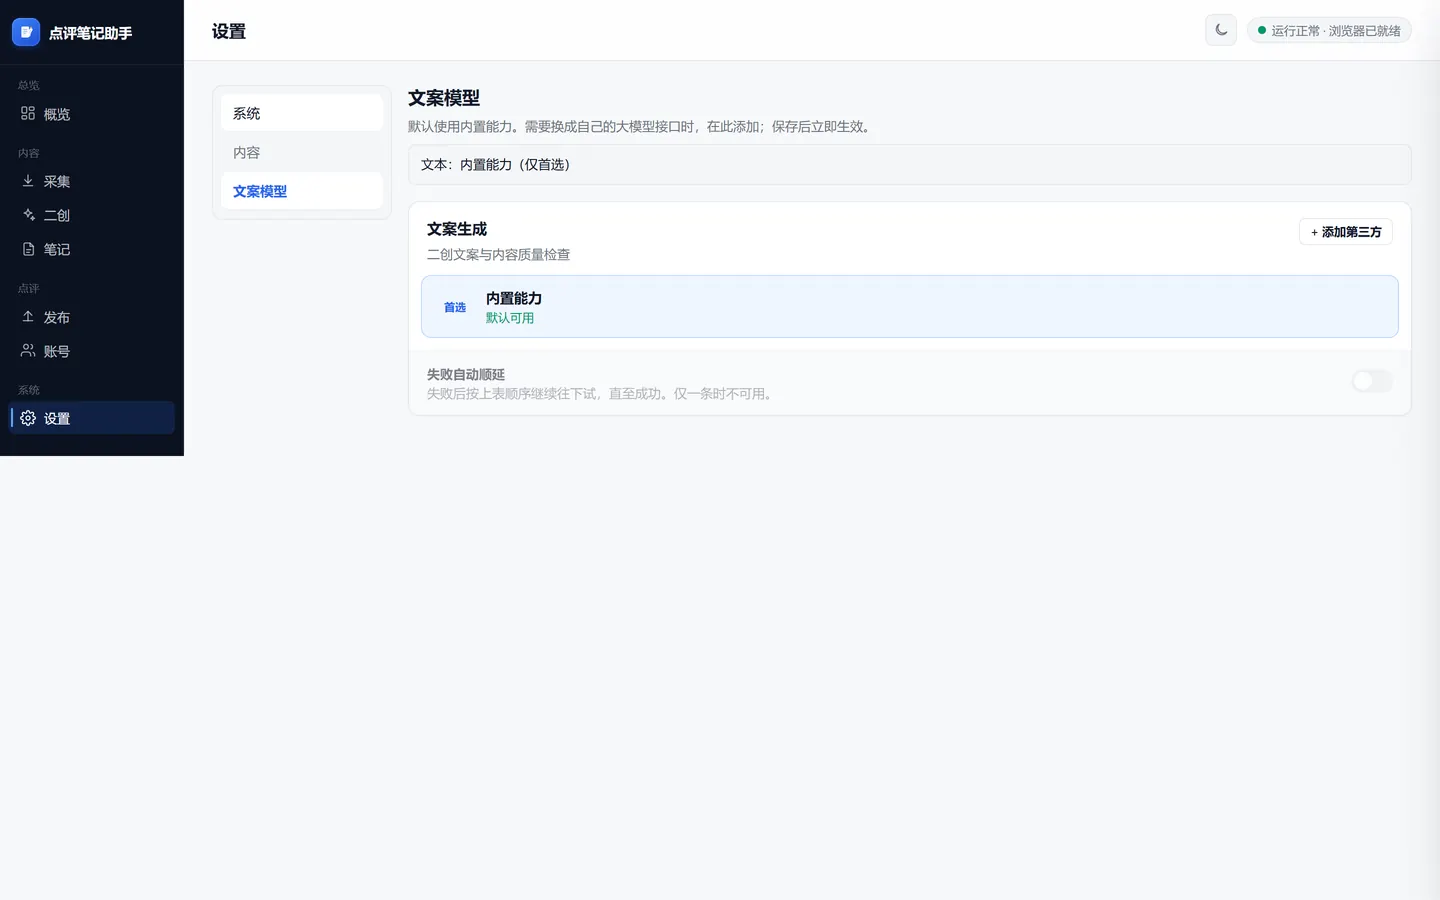Click the 文本：内置能力（仅首选）summary bar

tap(910, 165)
